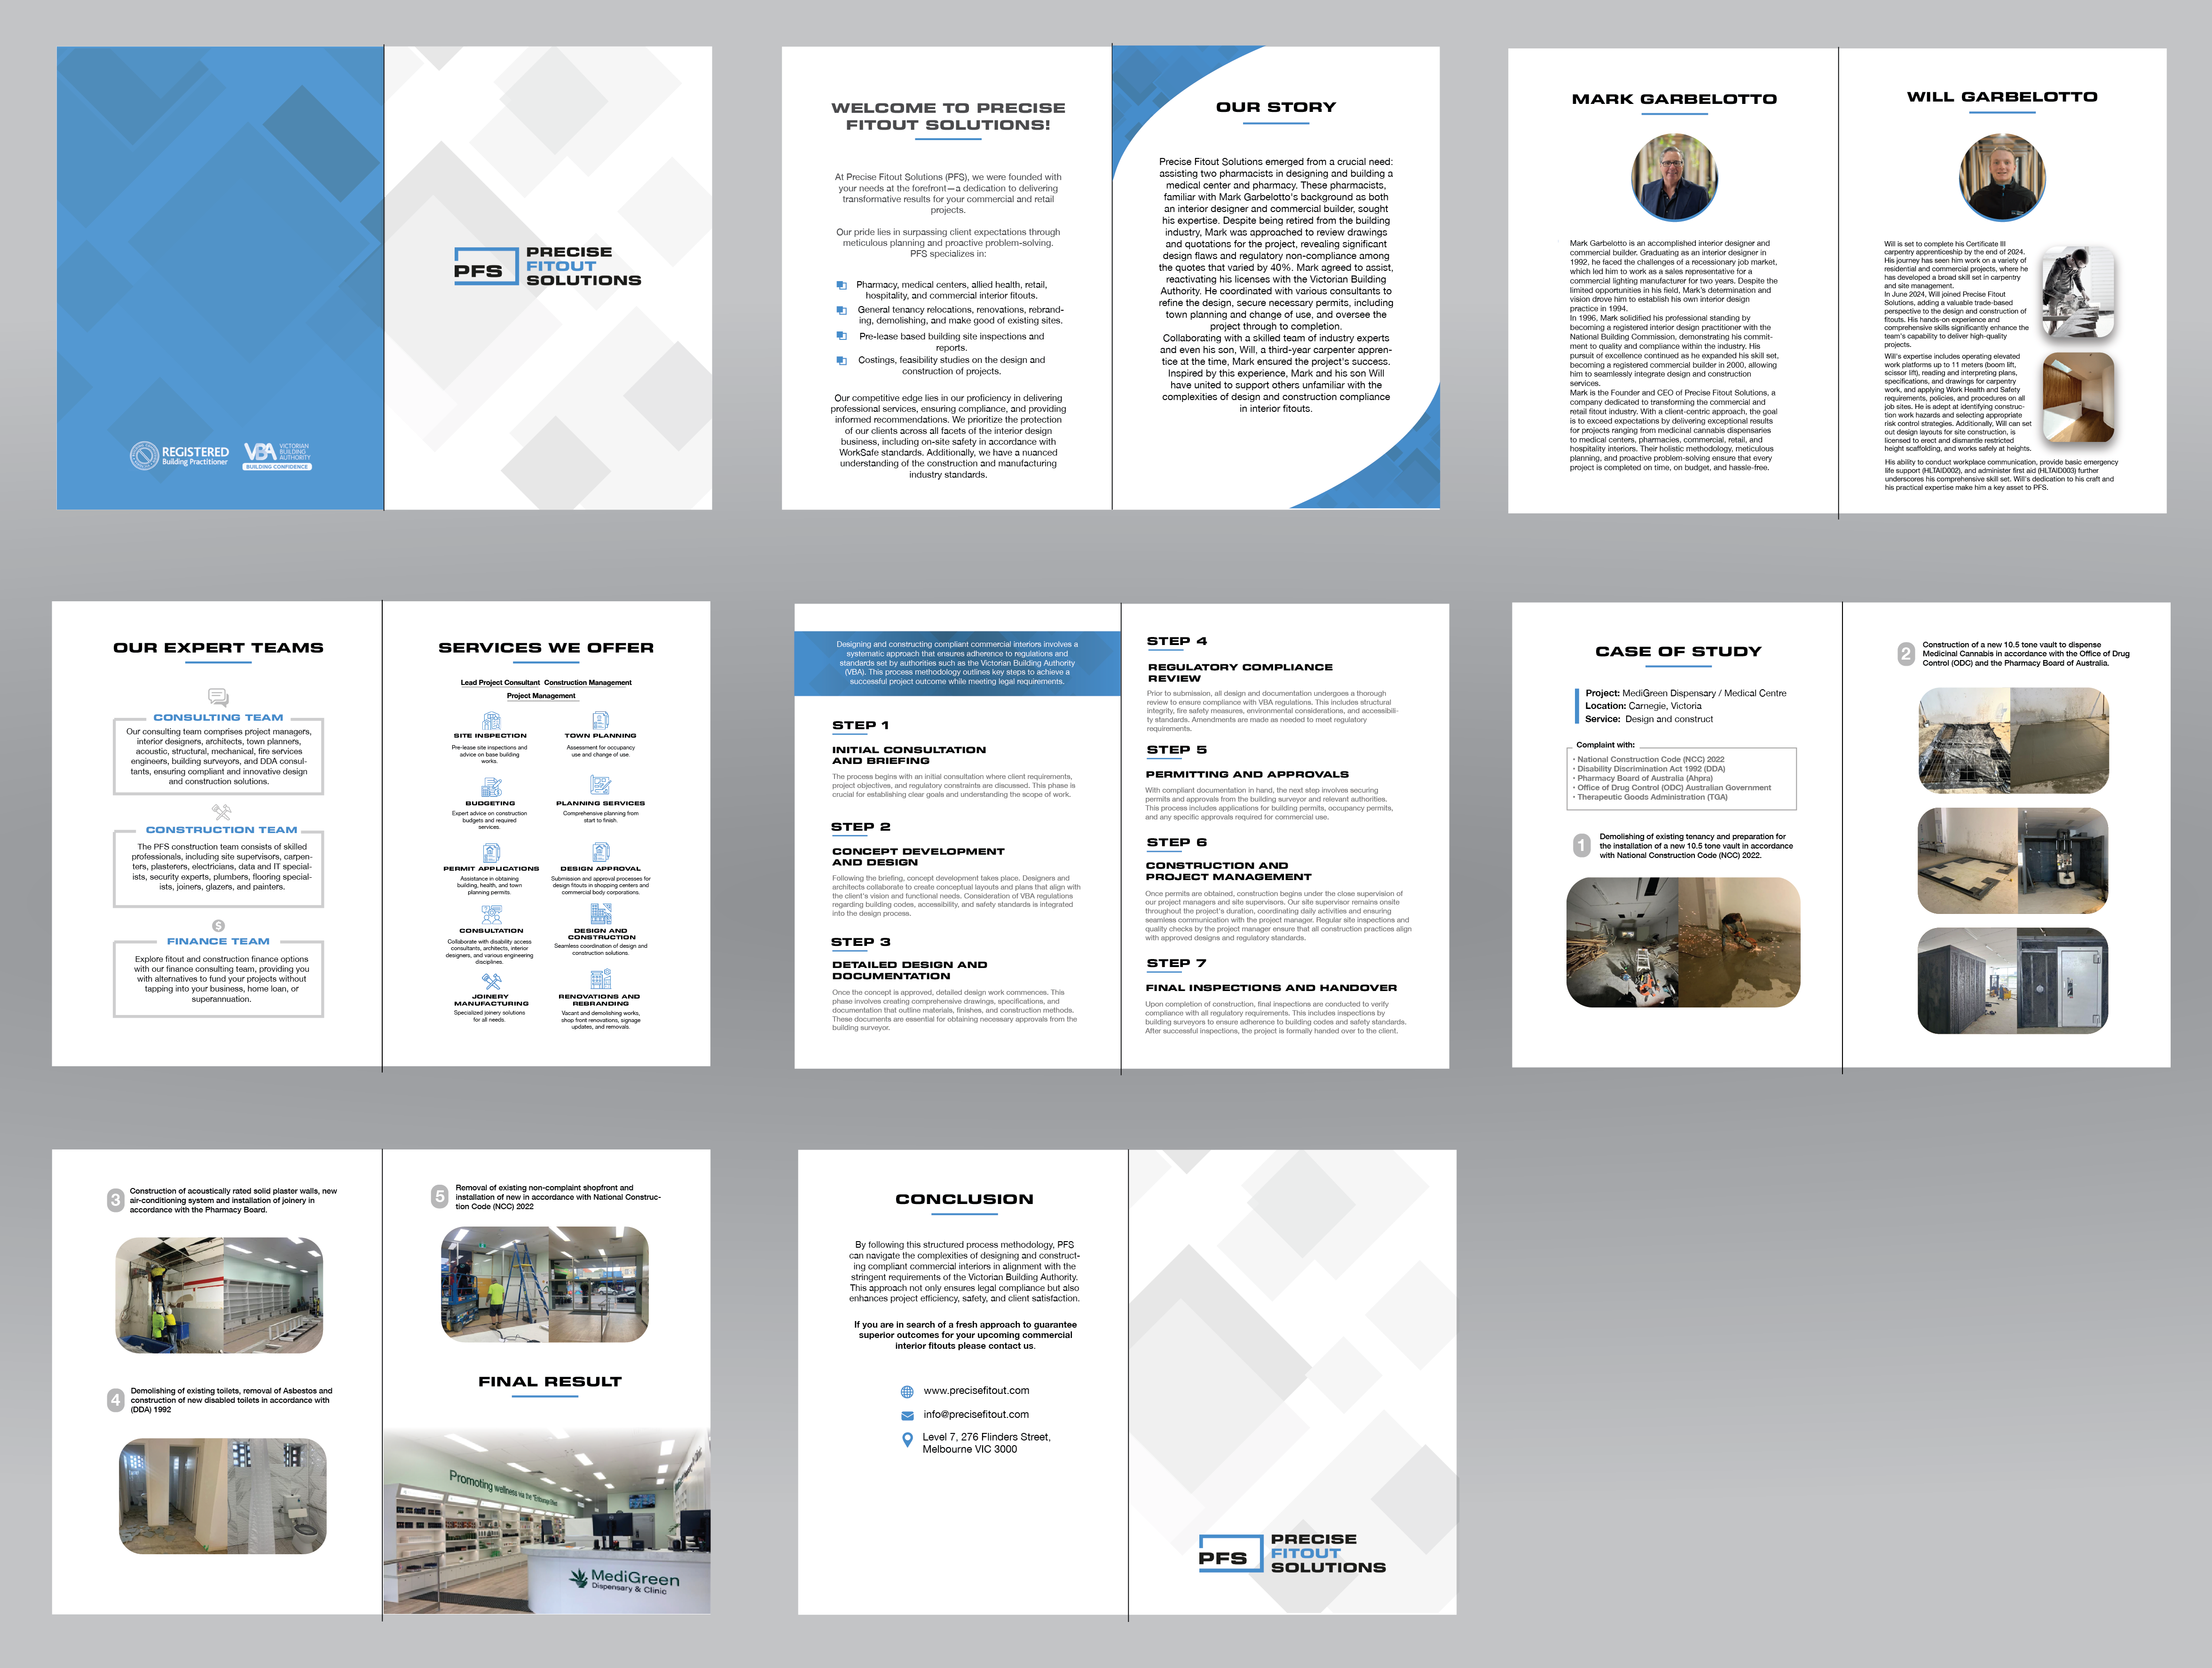Click the Renovations and Rebranding icon

[600, 979]
